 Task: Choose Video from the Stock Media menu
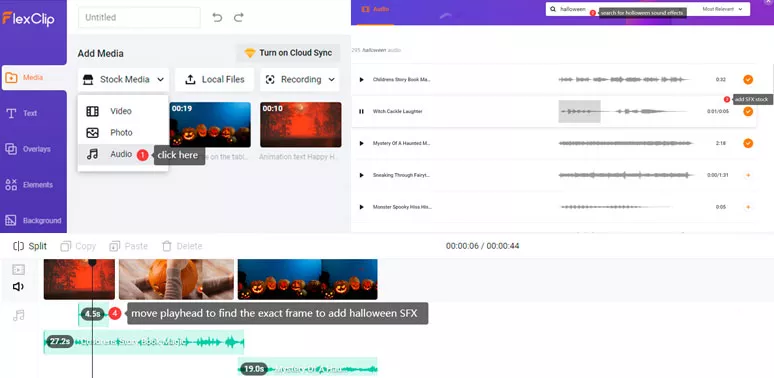(122, 111)
